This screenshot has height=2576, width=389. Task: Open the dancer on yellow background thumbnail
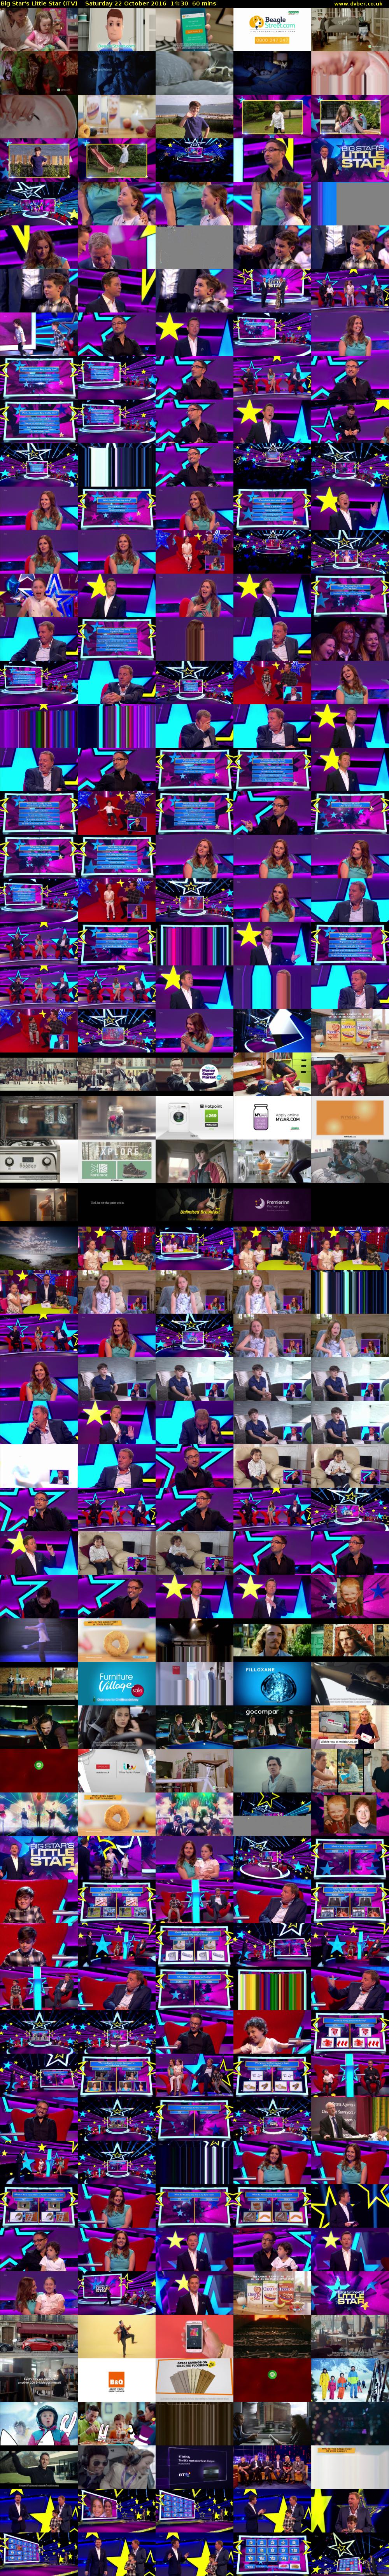[x=116, y=2335]
